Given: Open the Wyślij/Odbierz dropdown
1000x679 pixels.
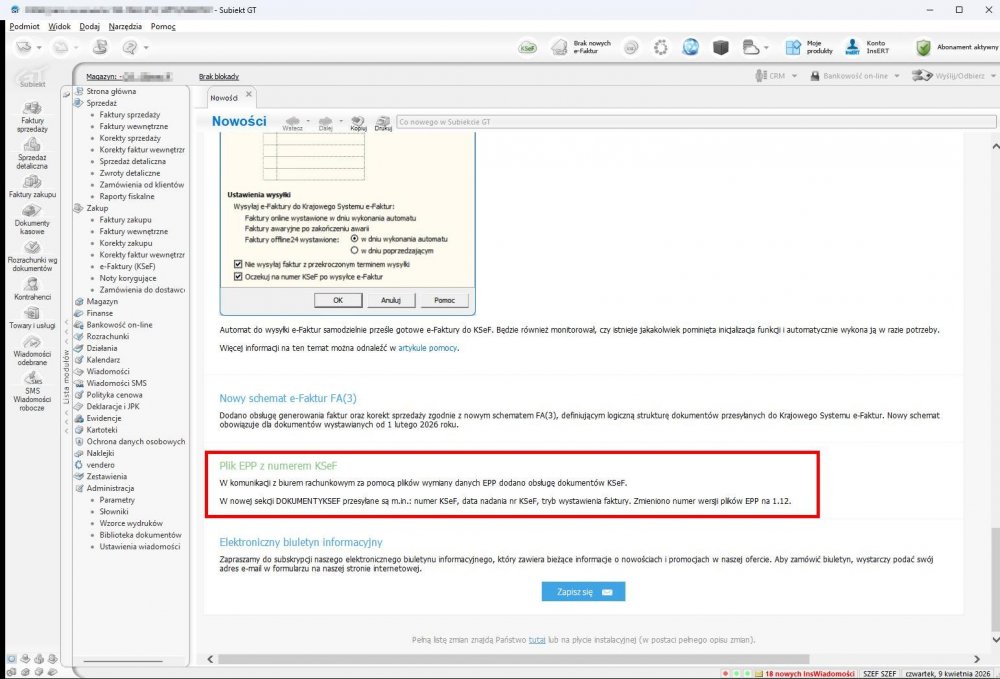Looking at the screenshot, I should click(953, 76).
